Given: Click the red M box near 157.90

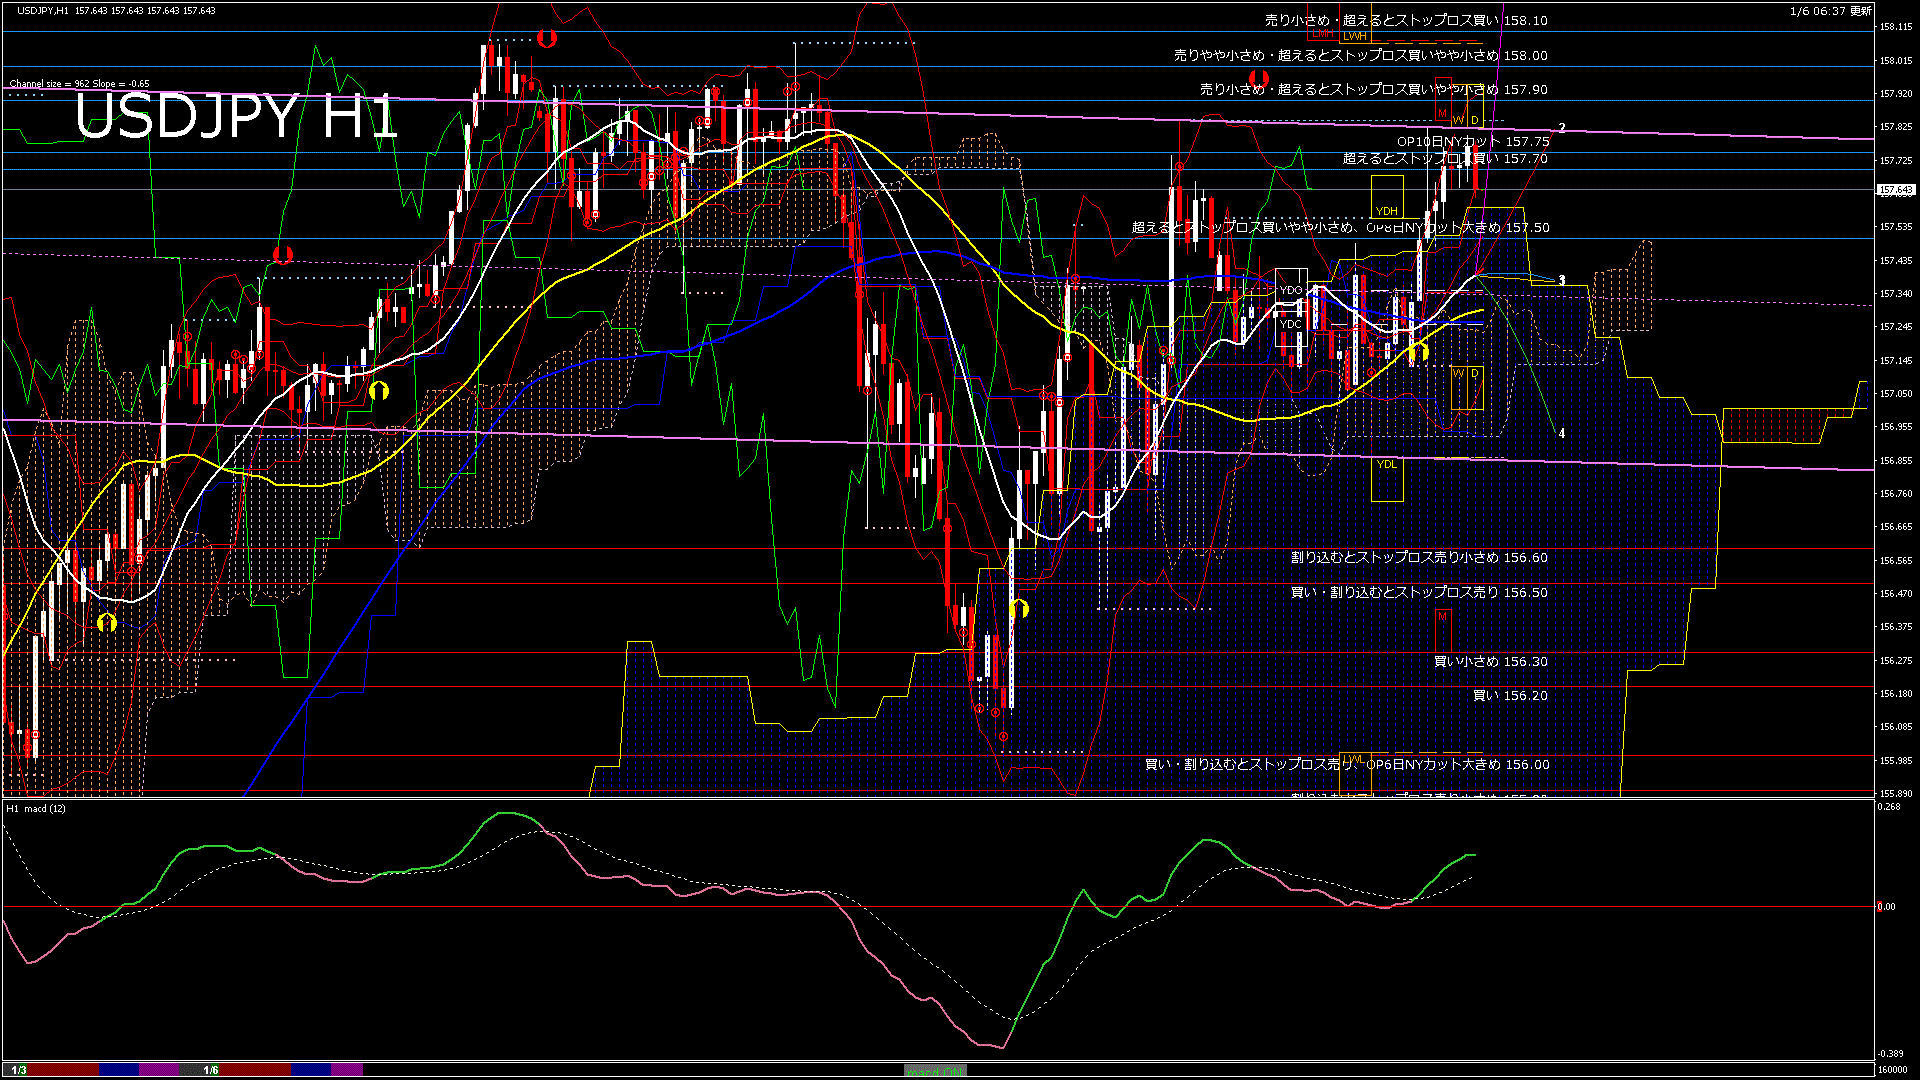Looking at the screenshot, I should click(x=1442, y=114).
